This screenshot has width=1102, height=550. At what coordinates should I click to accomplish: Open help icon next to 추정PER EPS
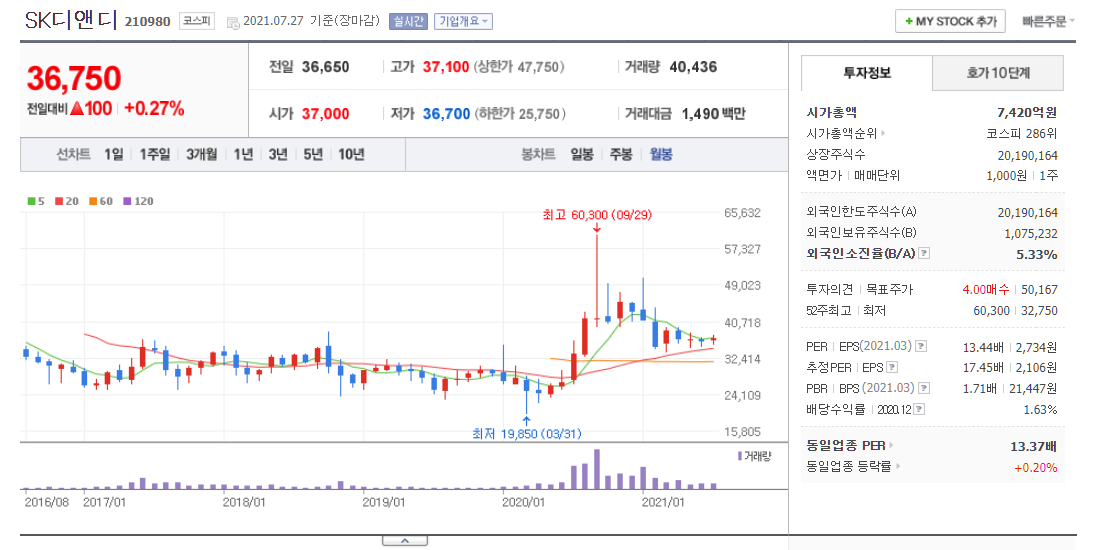pos(892,367)
